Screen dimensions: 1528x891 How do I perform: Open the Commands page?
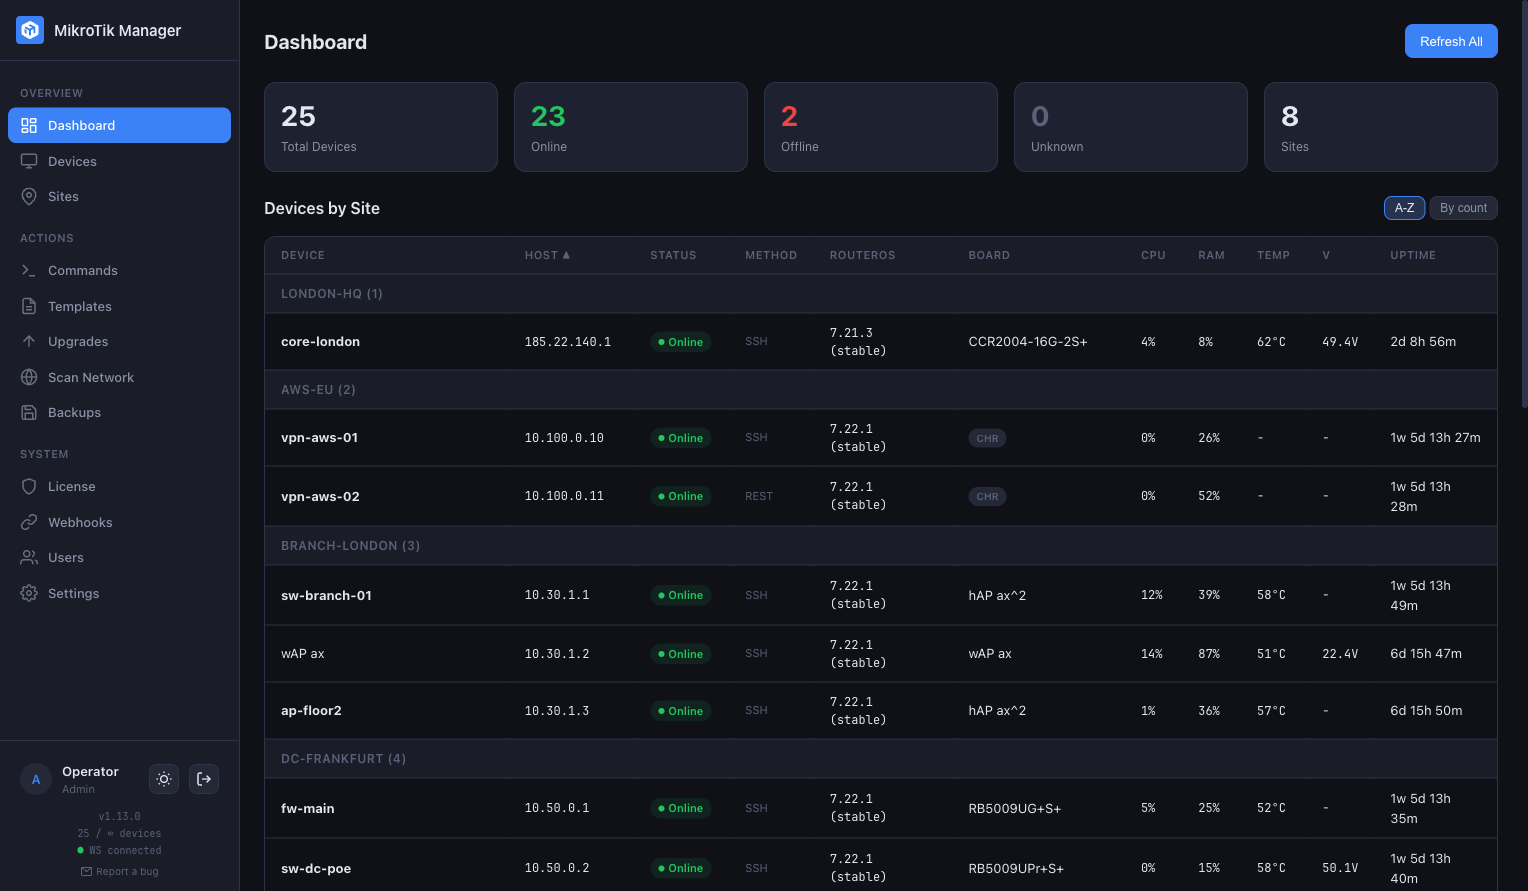[119, 270]
